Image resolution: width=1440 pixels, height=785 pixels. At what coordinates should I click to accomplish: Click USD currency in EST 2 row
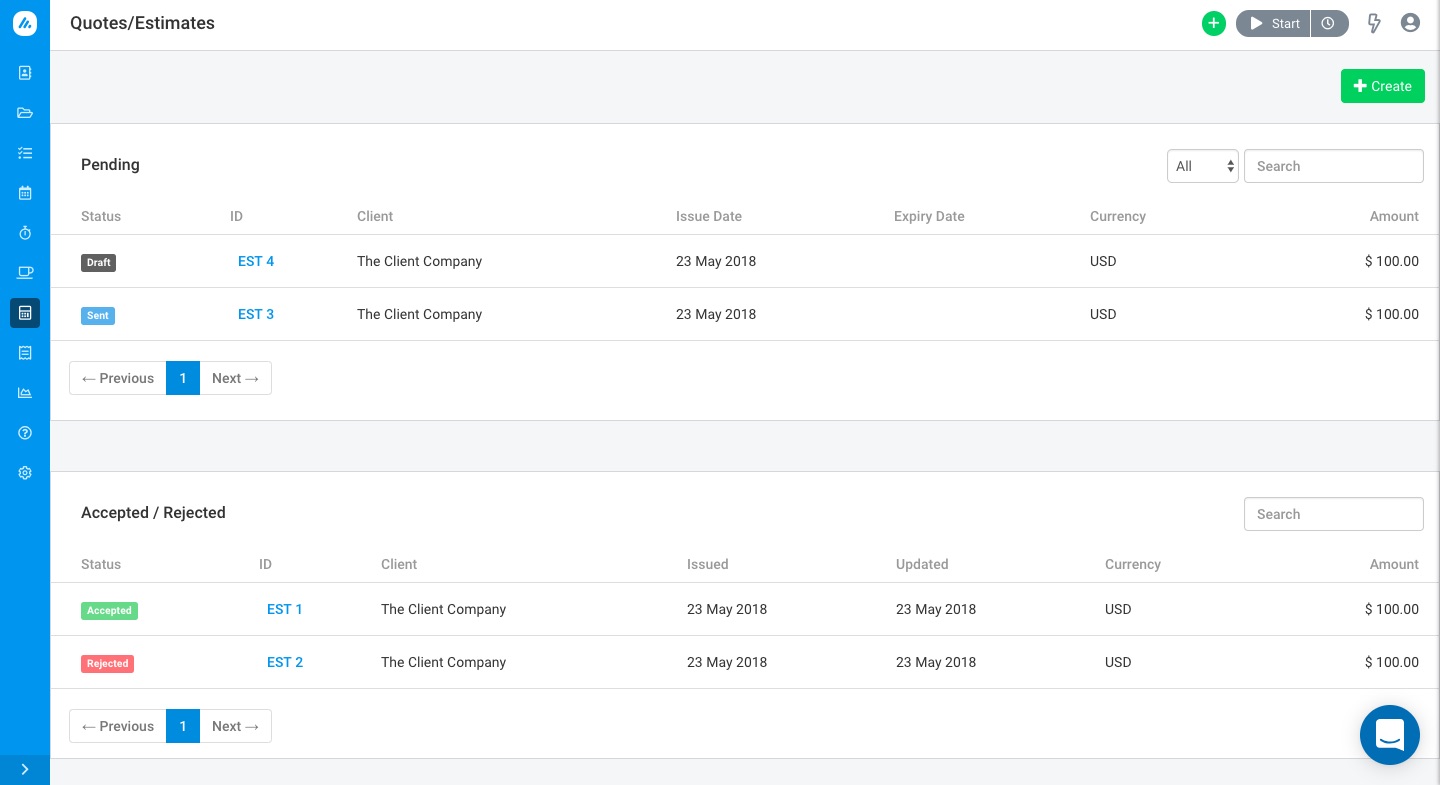pyautogui.click(x=1118, y=662)
